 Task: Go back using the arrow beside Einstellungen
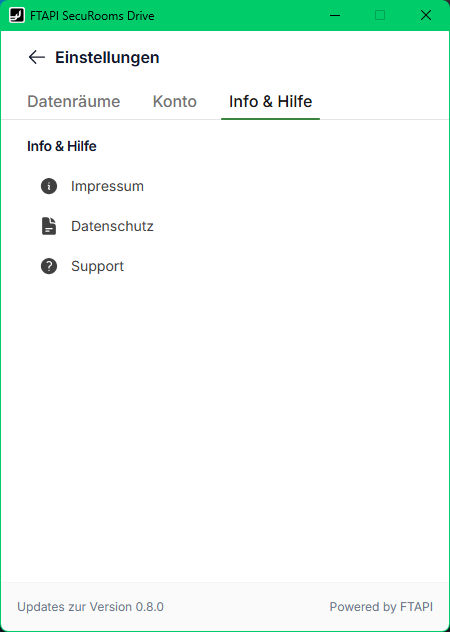coord(37,57)
